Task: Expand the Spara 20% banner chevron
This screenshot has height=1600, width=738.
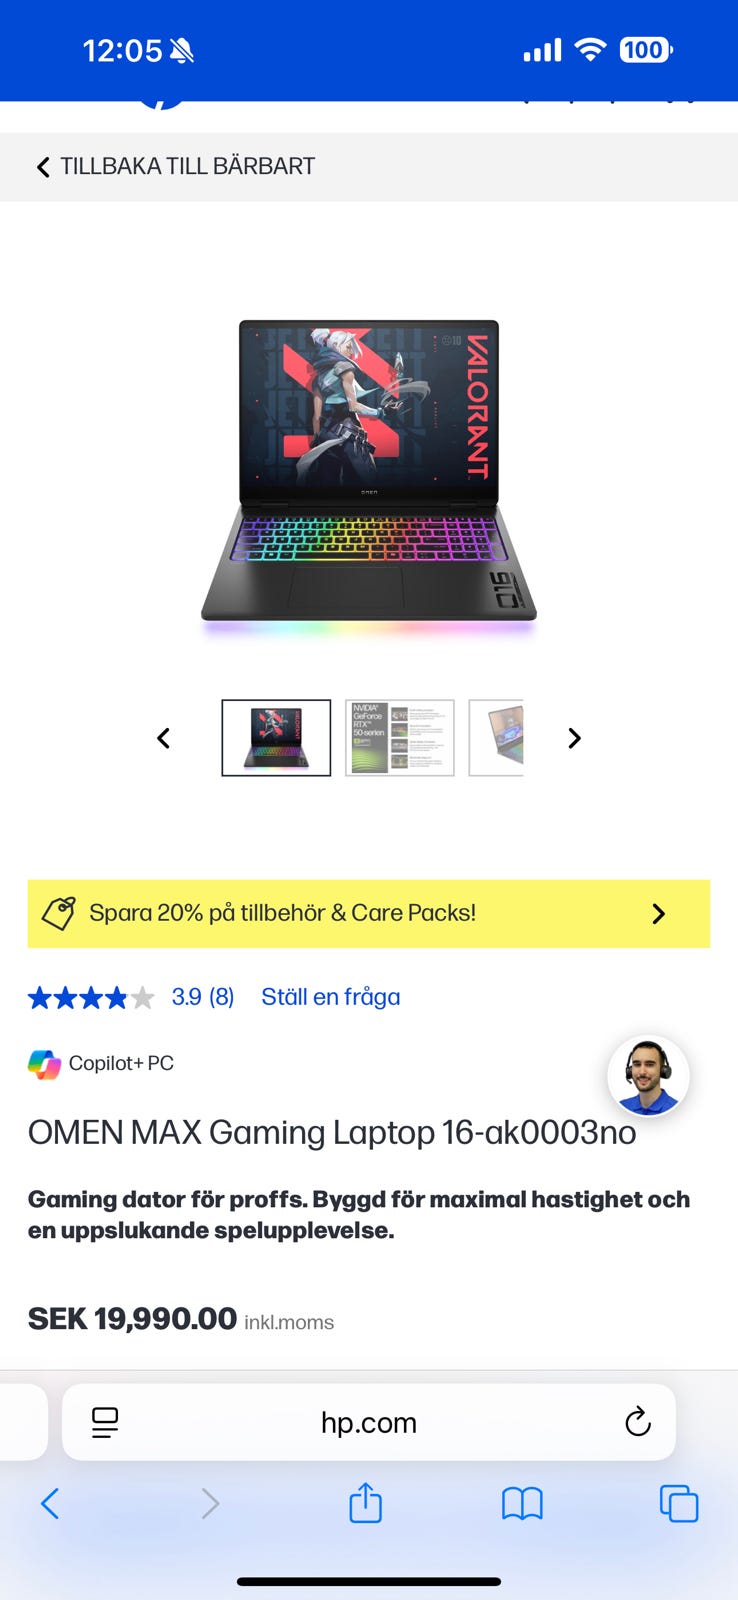Action: [658, 913]
